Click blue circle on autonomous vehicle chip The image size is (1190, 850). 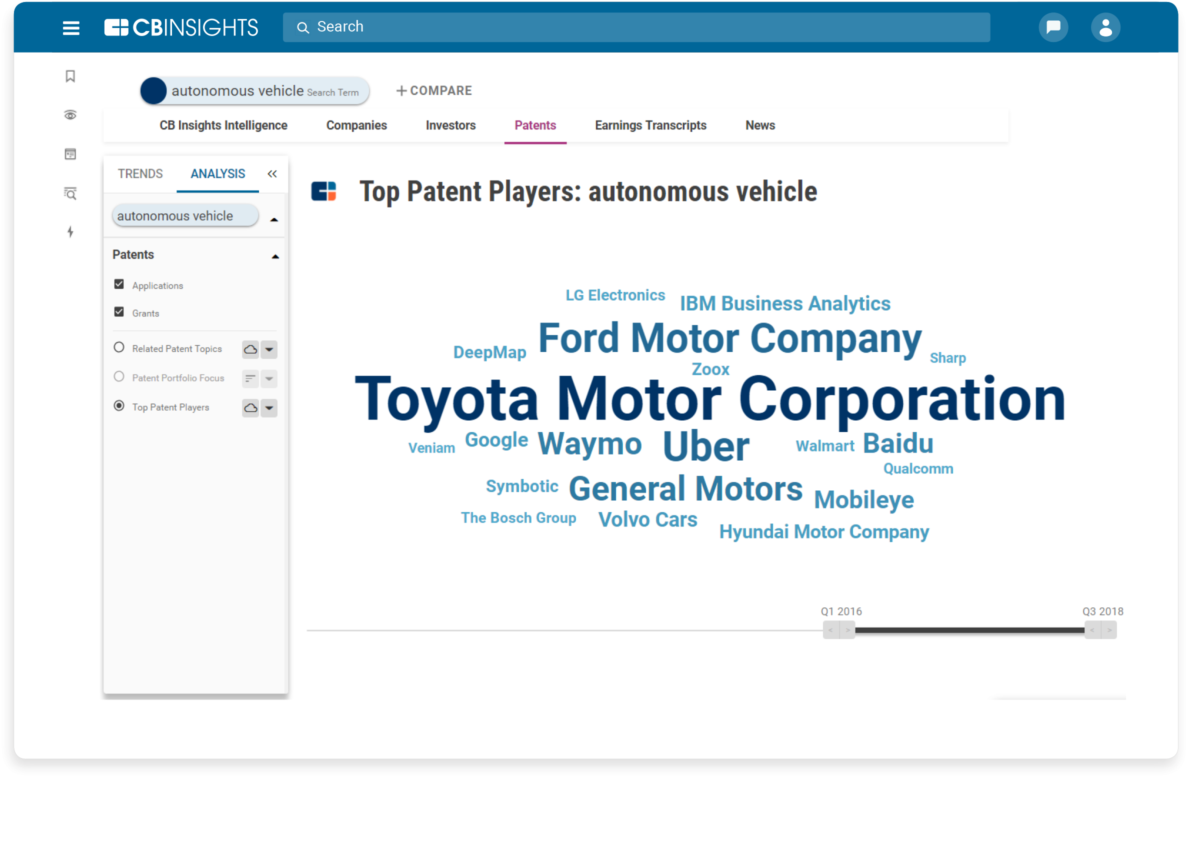tap(153, 91)
